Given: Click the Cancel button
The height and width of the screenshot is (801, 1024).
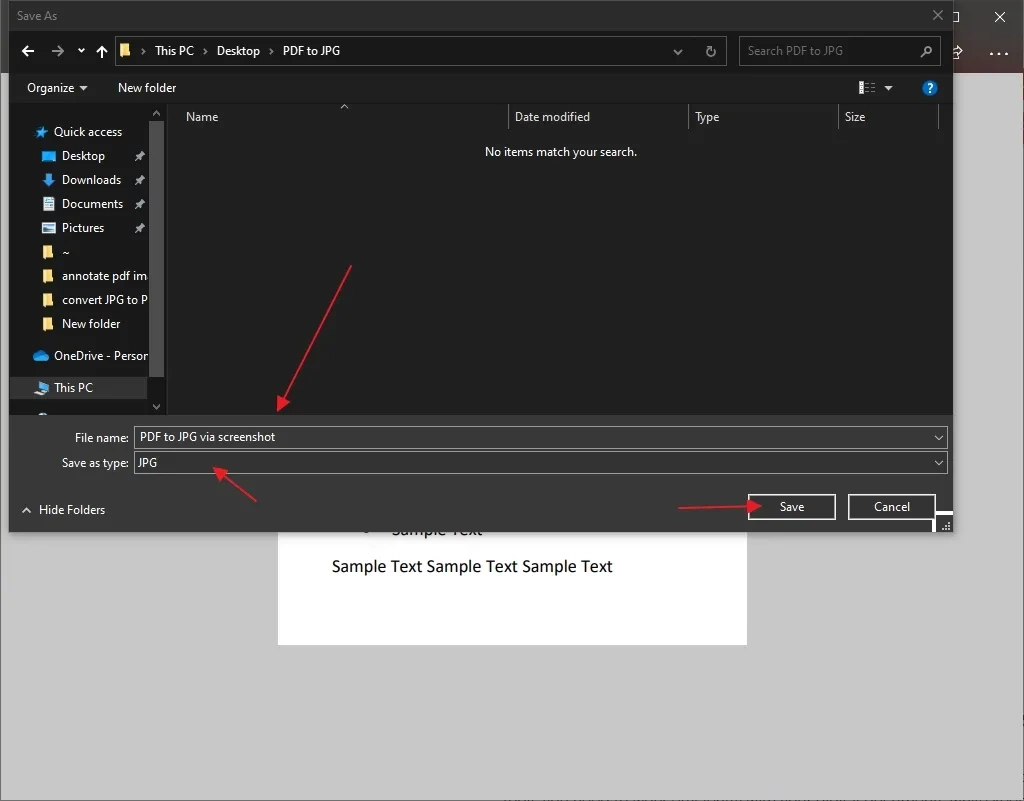Looking at the screenshot, I should point(891,507).
